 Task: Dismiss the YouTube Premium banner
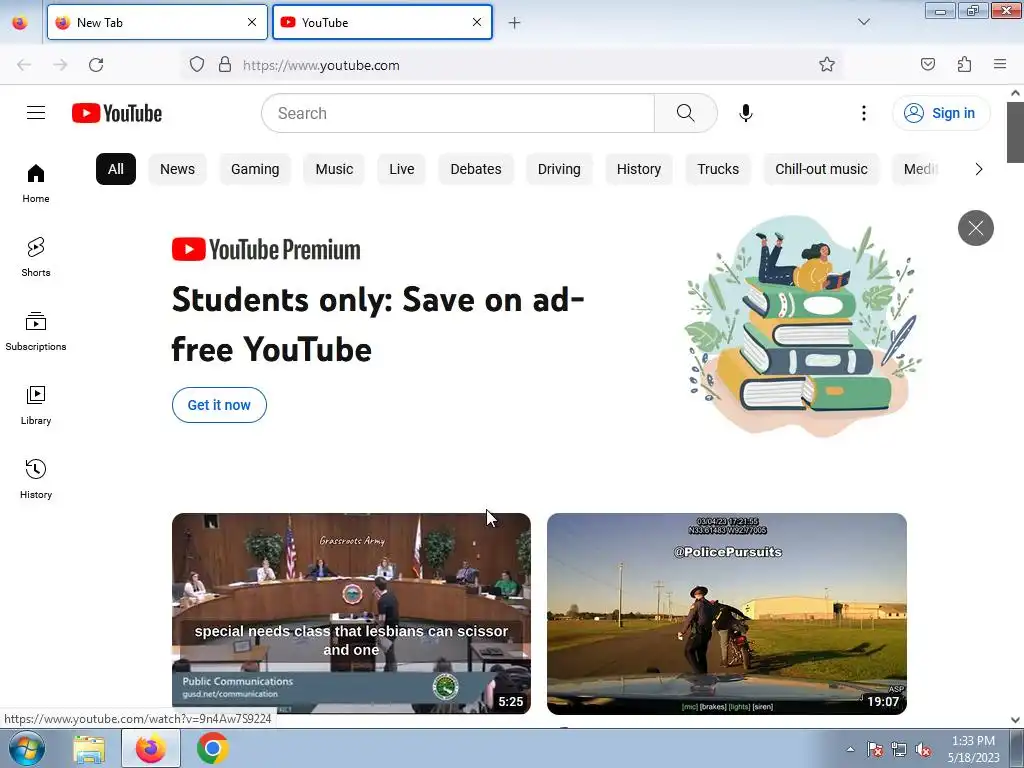pyautogui.click(x=976, y=228)
